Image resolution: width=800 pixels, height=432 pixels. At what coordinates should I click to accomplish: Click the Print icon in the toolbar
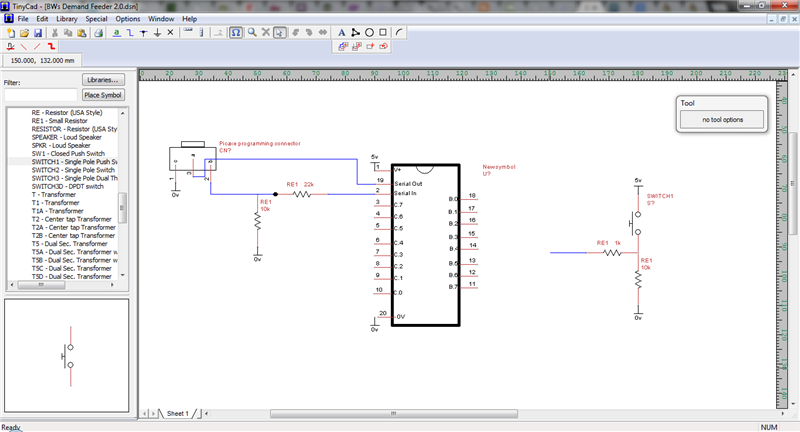[x=98, y=32]
